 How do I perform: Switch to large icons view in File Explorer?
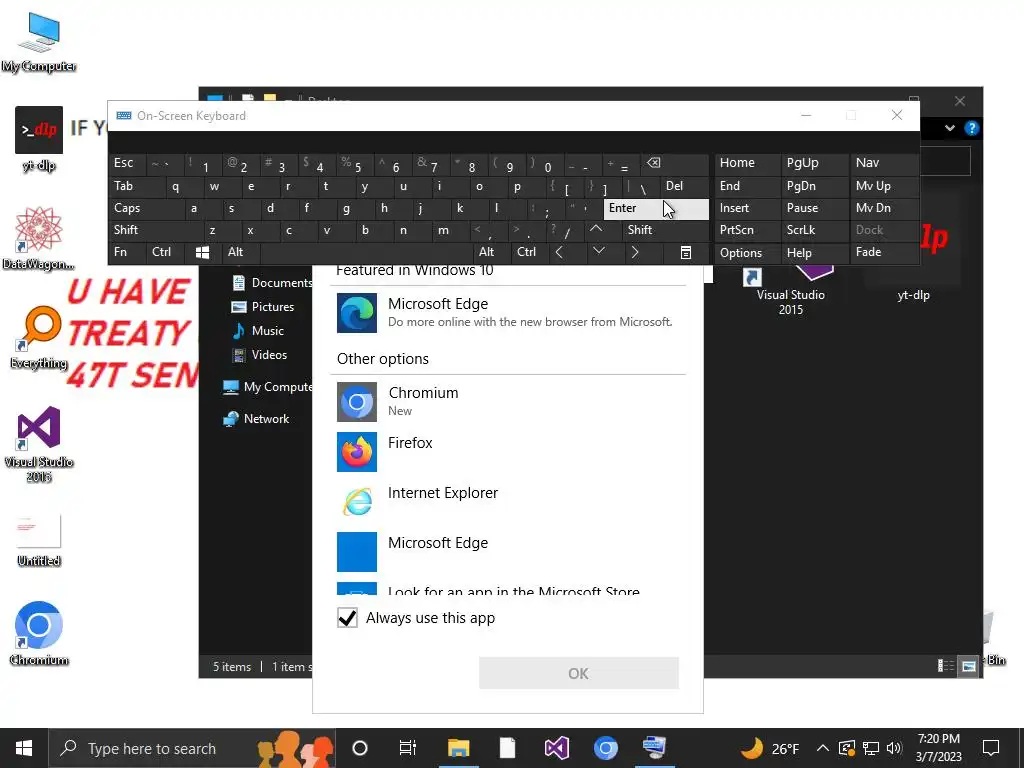[969, 666]
